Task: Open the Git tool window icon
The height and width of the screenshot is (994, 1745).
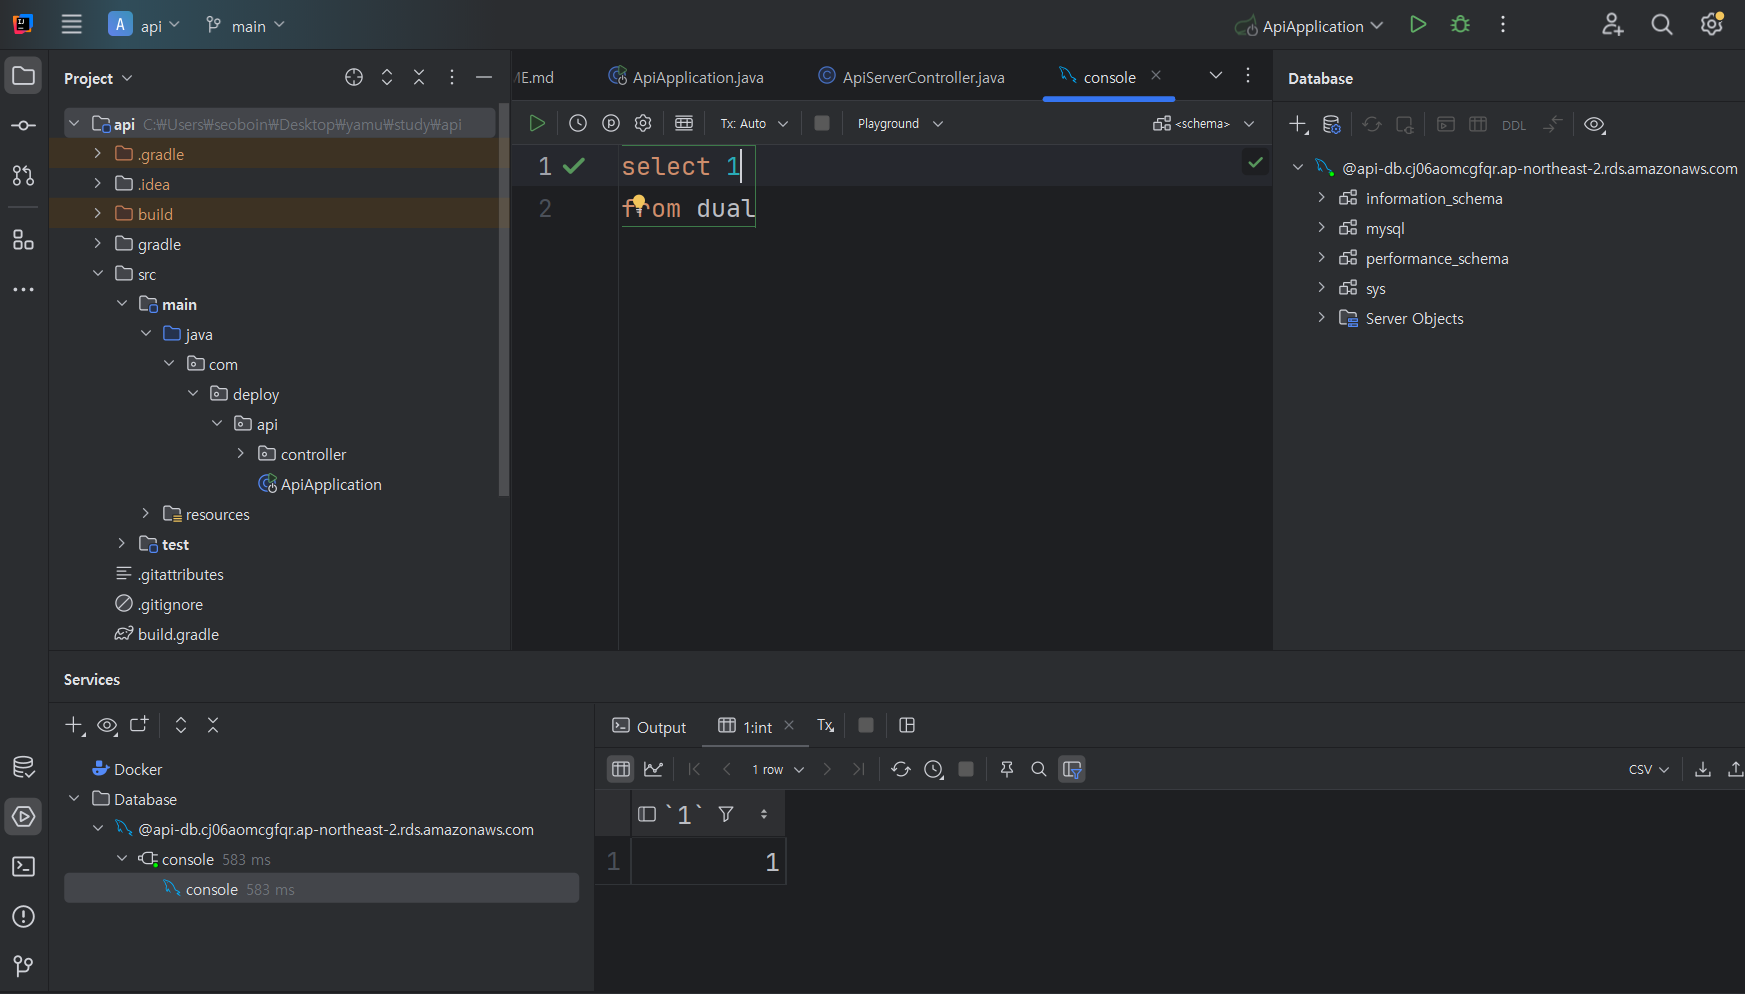Action: coord(23,966)
